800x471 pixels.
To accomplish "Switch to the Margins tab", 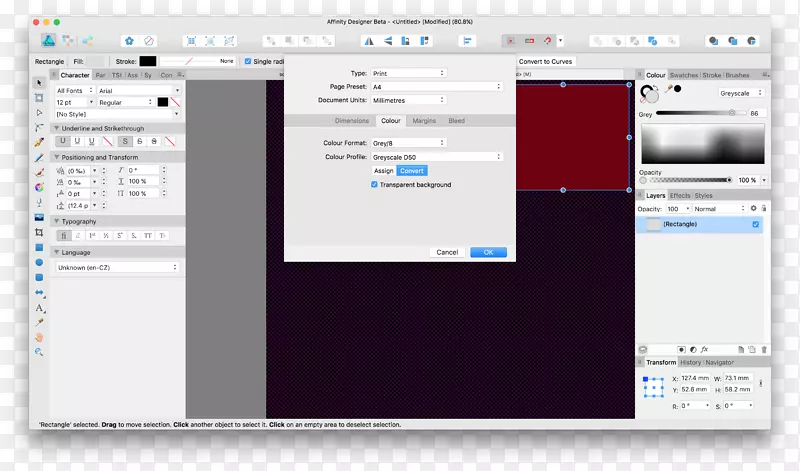I will coord(424,121).
